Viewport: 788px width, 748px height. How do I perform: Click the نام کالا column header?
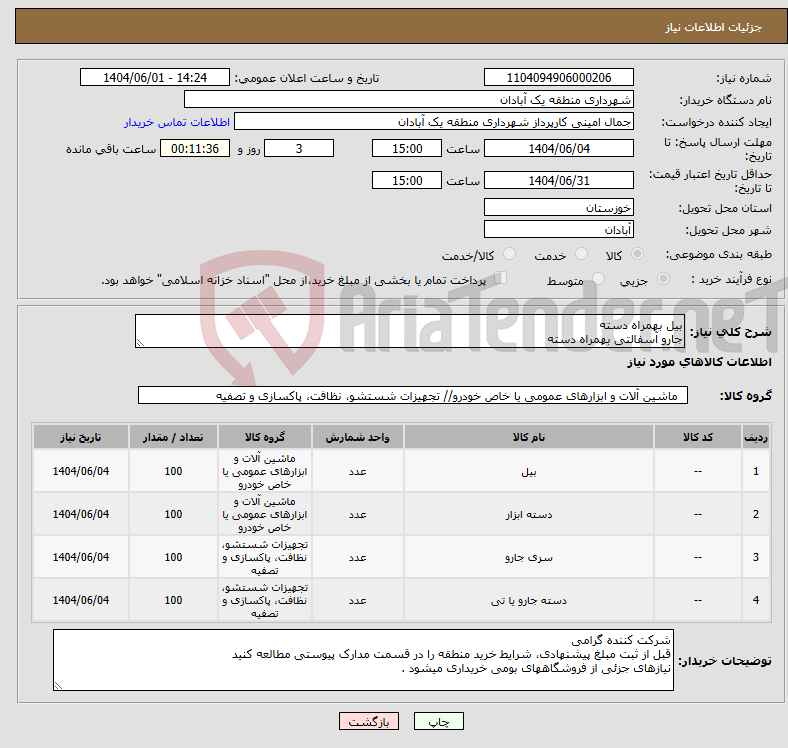[x=529, y=437]
